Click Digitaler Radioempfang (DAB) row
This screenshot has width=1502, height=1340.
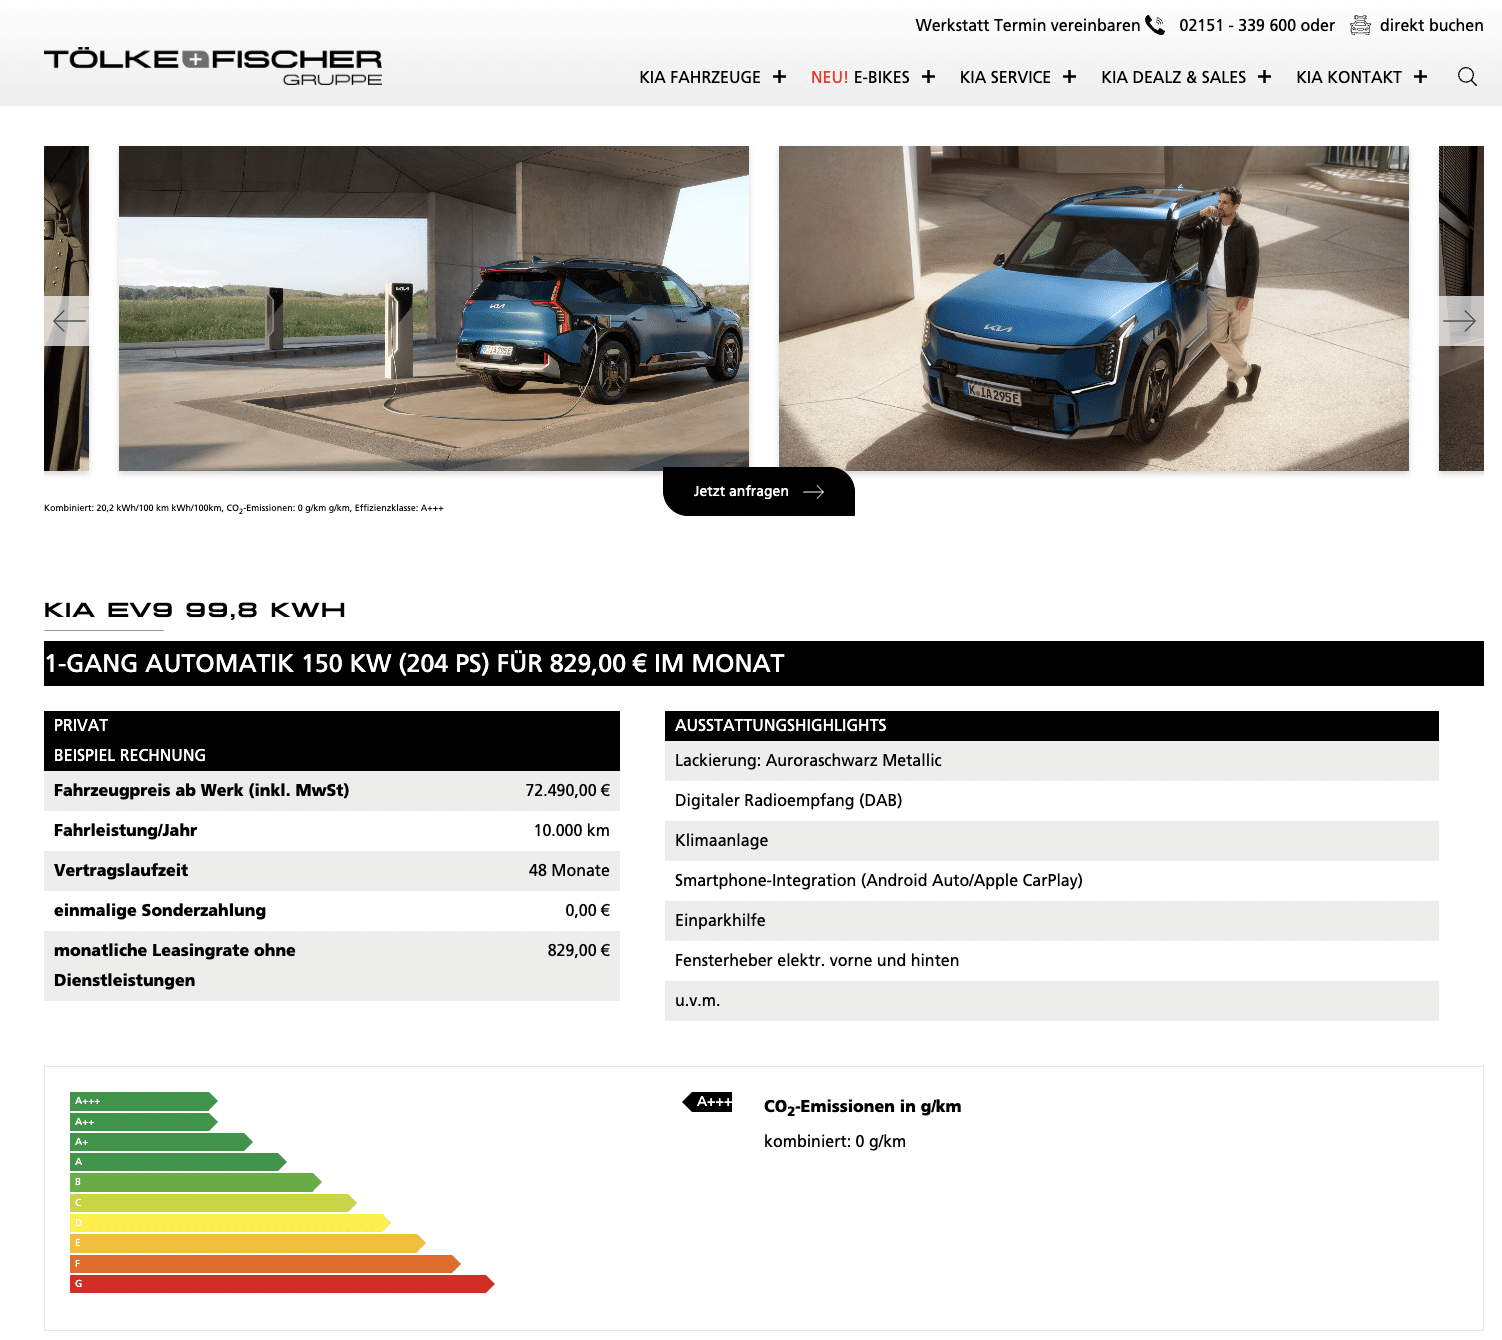tap(1052, 801)
